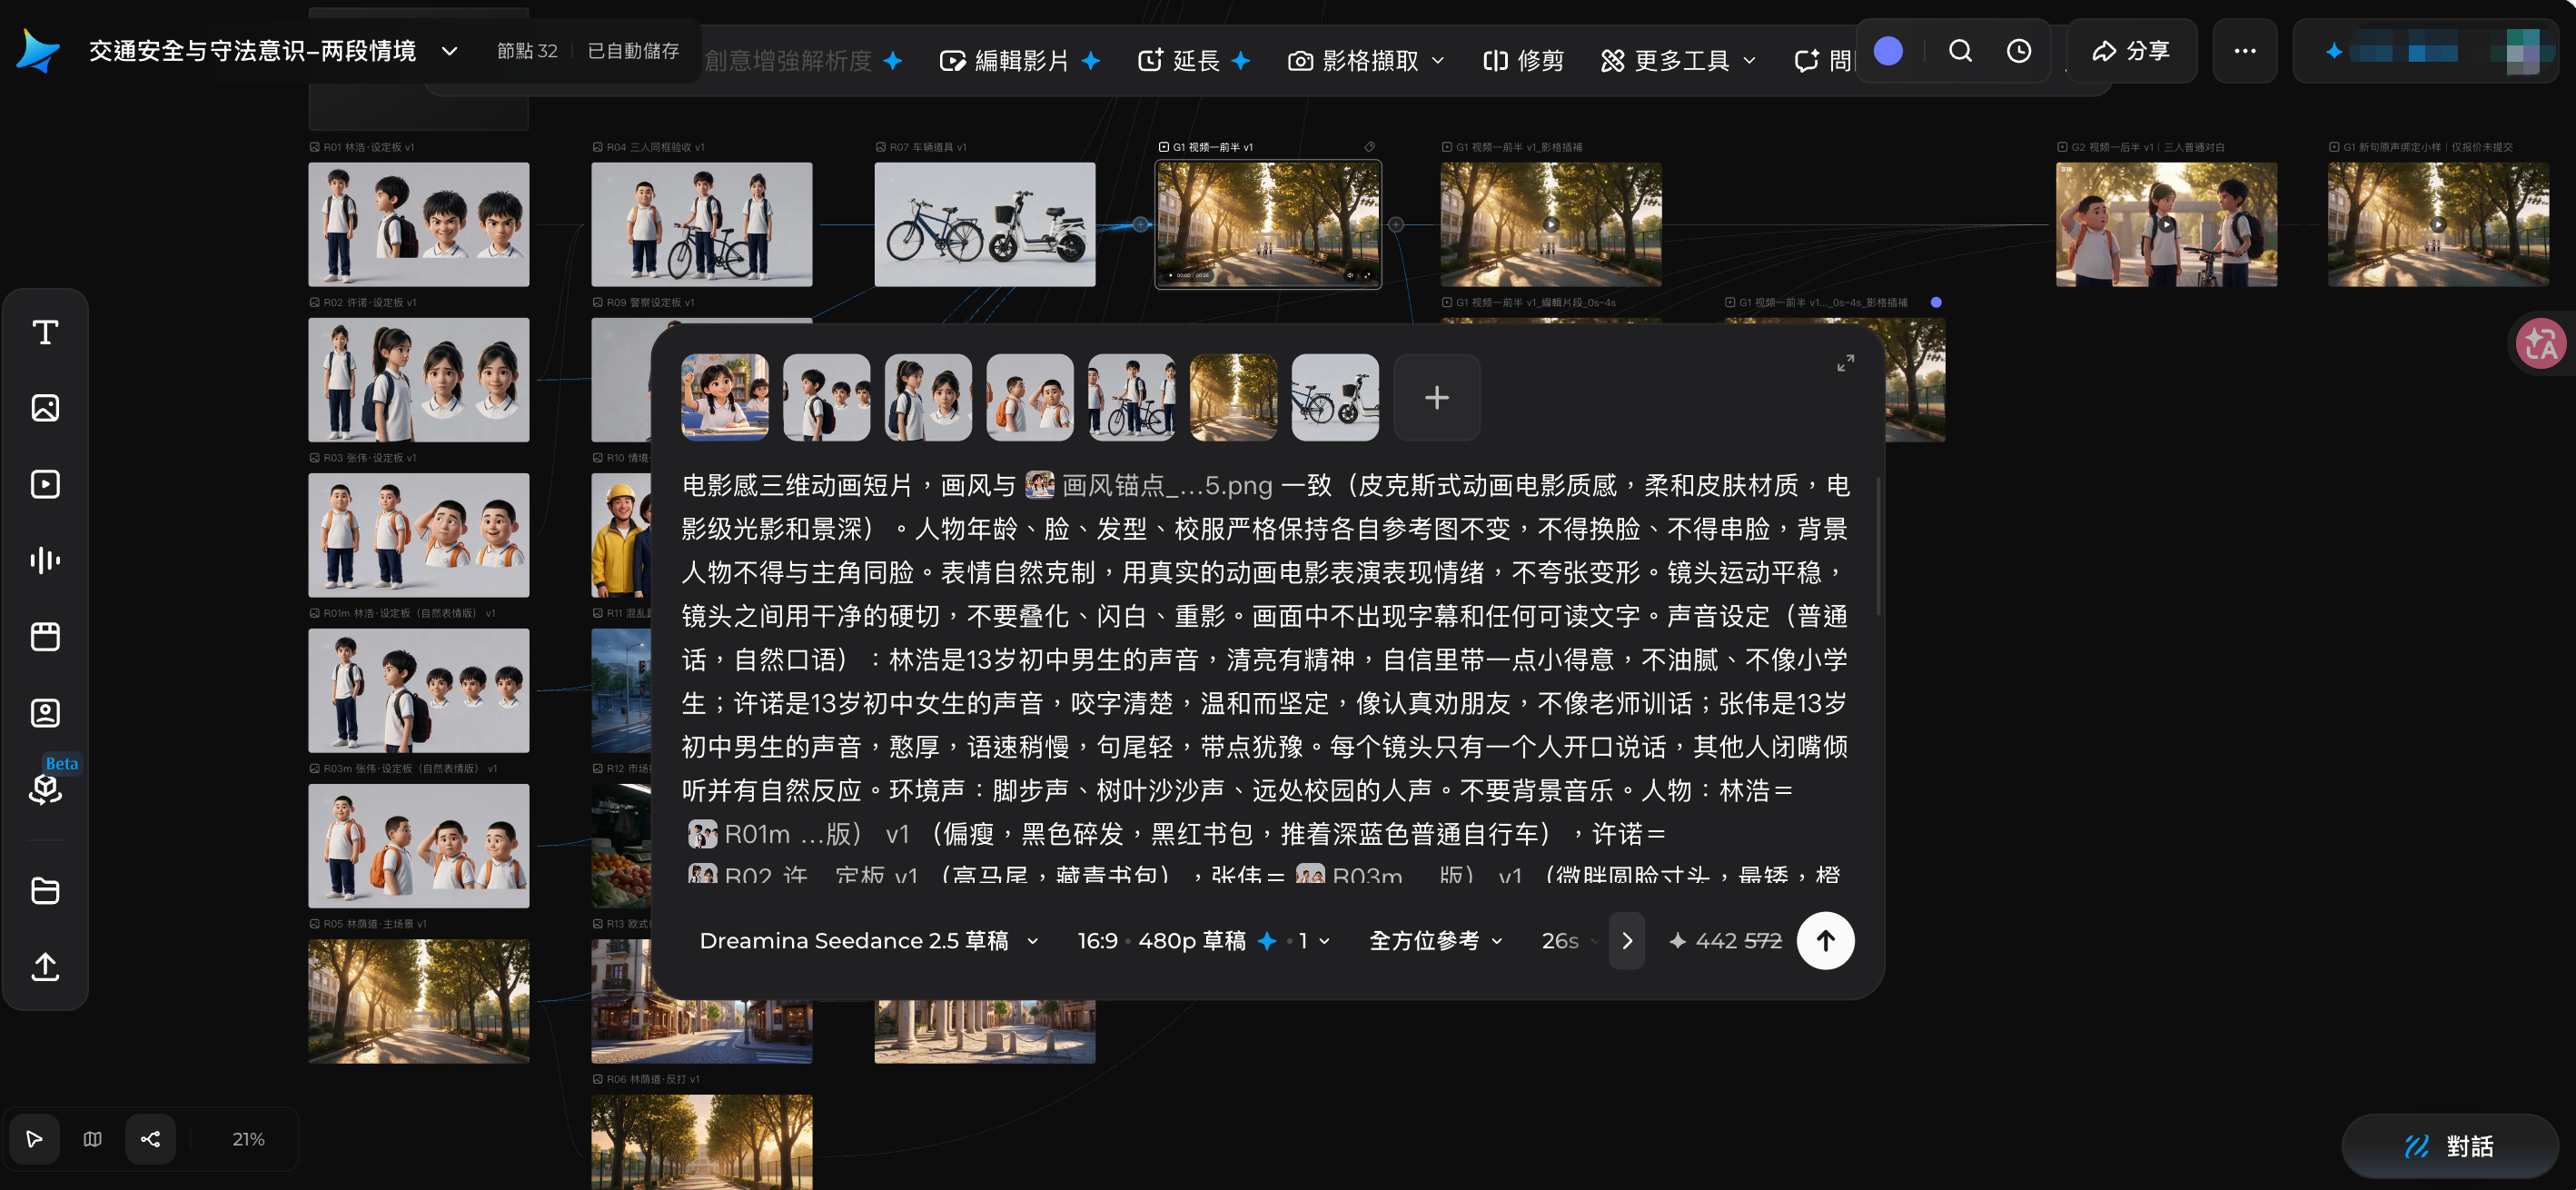Click 修剪 toolbar item
The height and width of the screenshot is (1190, 2576).
[x=1523, y=61]
